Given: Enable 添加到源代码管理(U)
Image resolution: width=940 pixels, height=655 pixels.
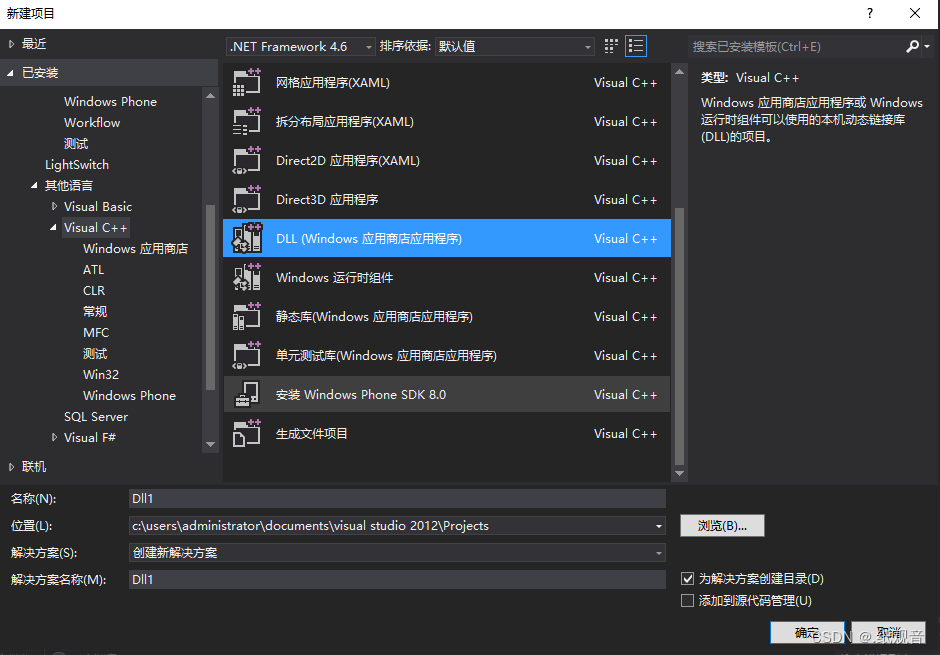Looking at the screenshot, I should pyautogui.click(x=689, y=600).
